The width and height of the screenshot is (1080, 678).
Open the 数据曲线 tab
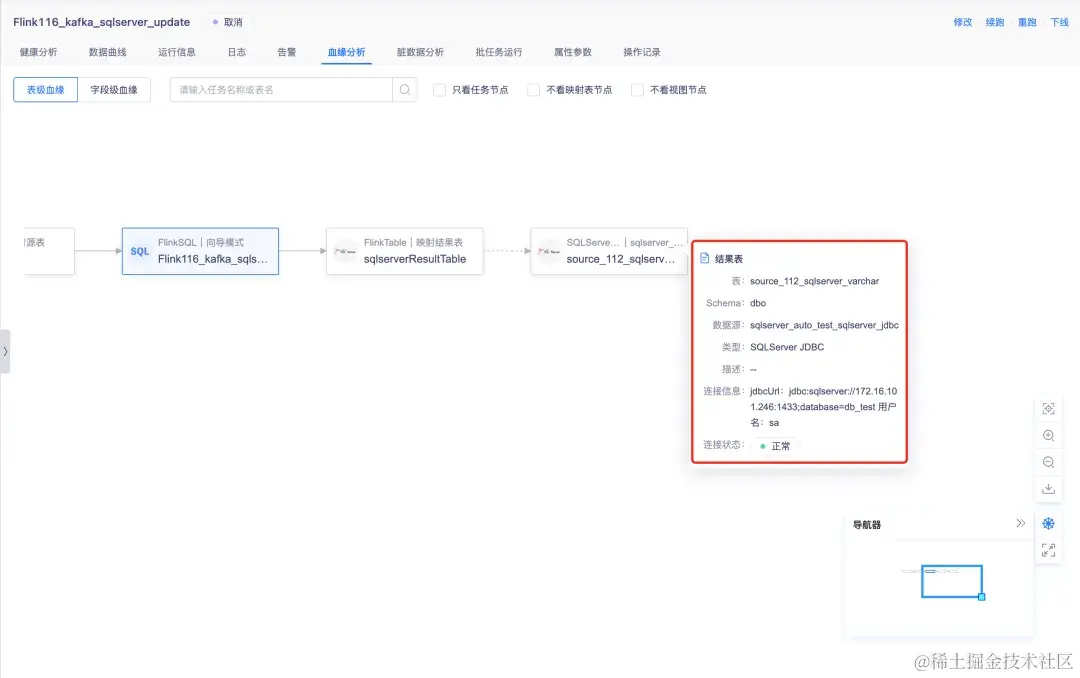[107, 52]
